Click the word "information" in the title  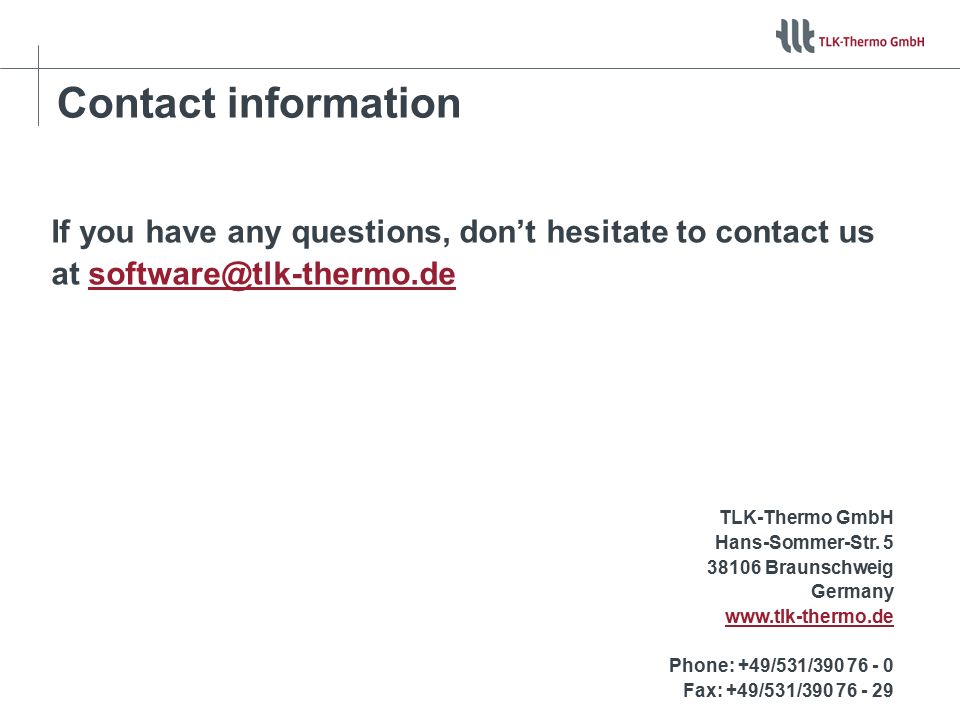tap(343, 103)
